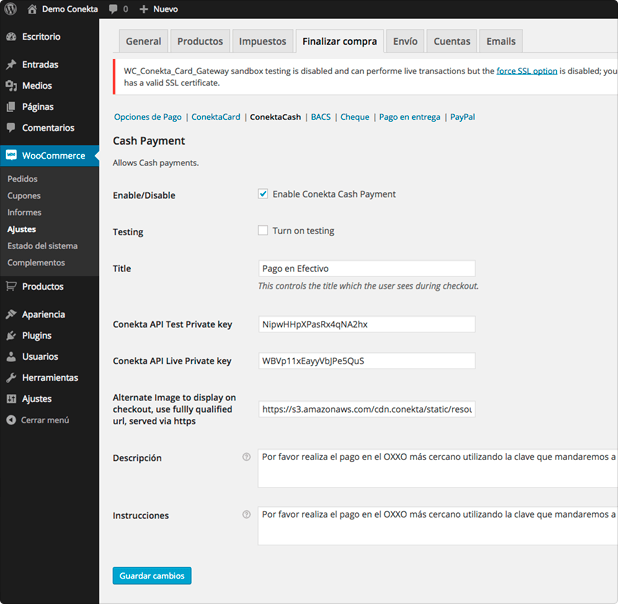Click inside the Instrucciones text area
This screenshot has height=604, width=618.
[438, 526]
